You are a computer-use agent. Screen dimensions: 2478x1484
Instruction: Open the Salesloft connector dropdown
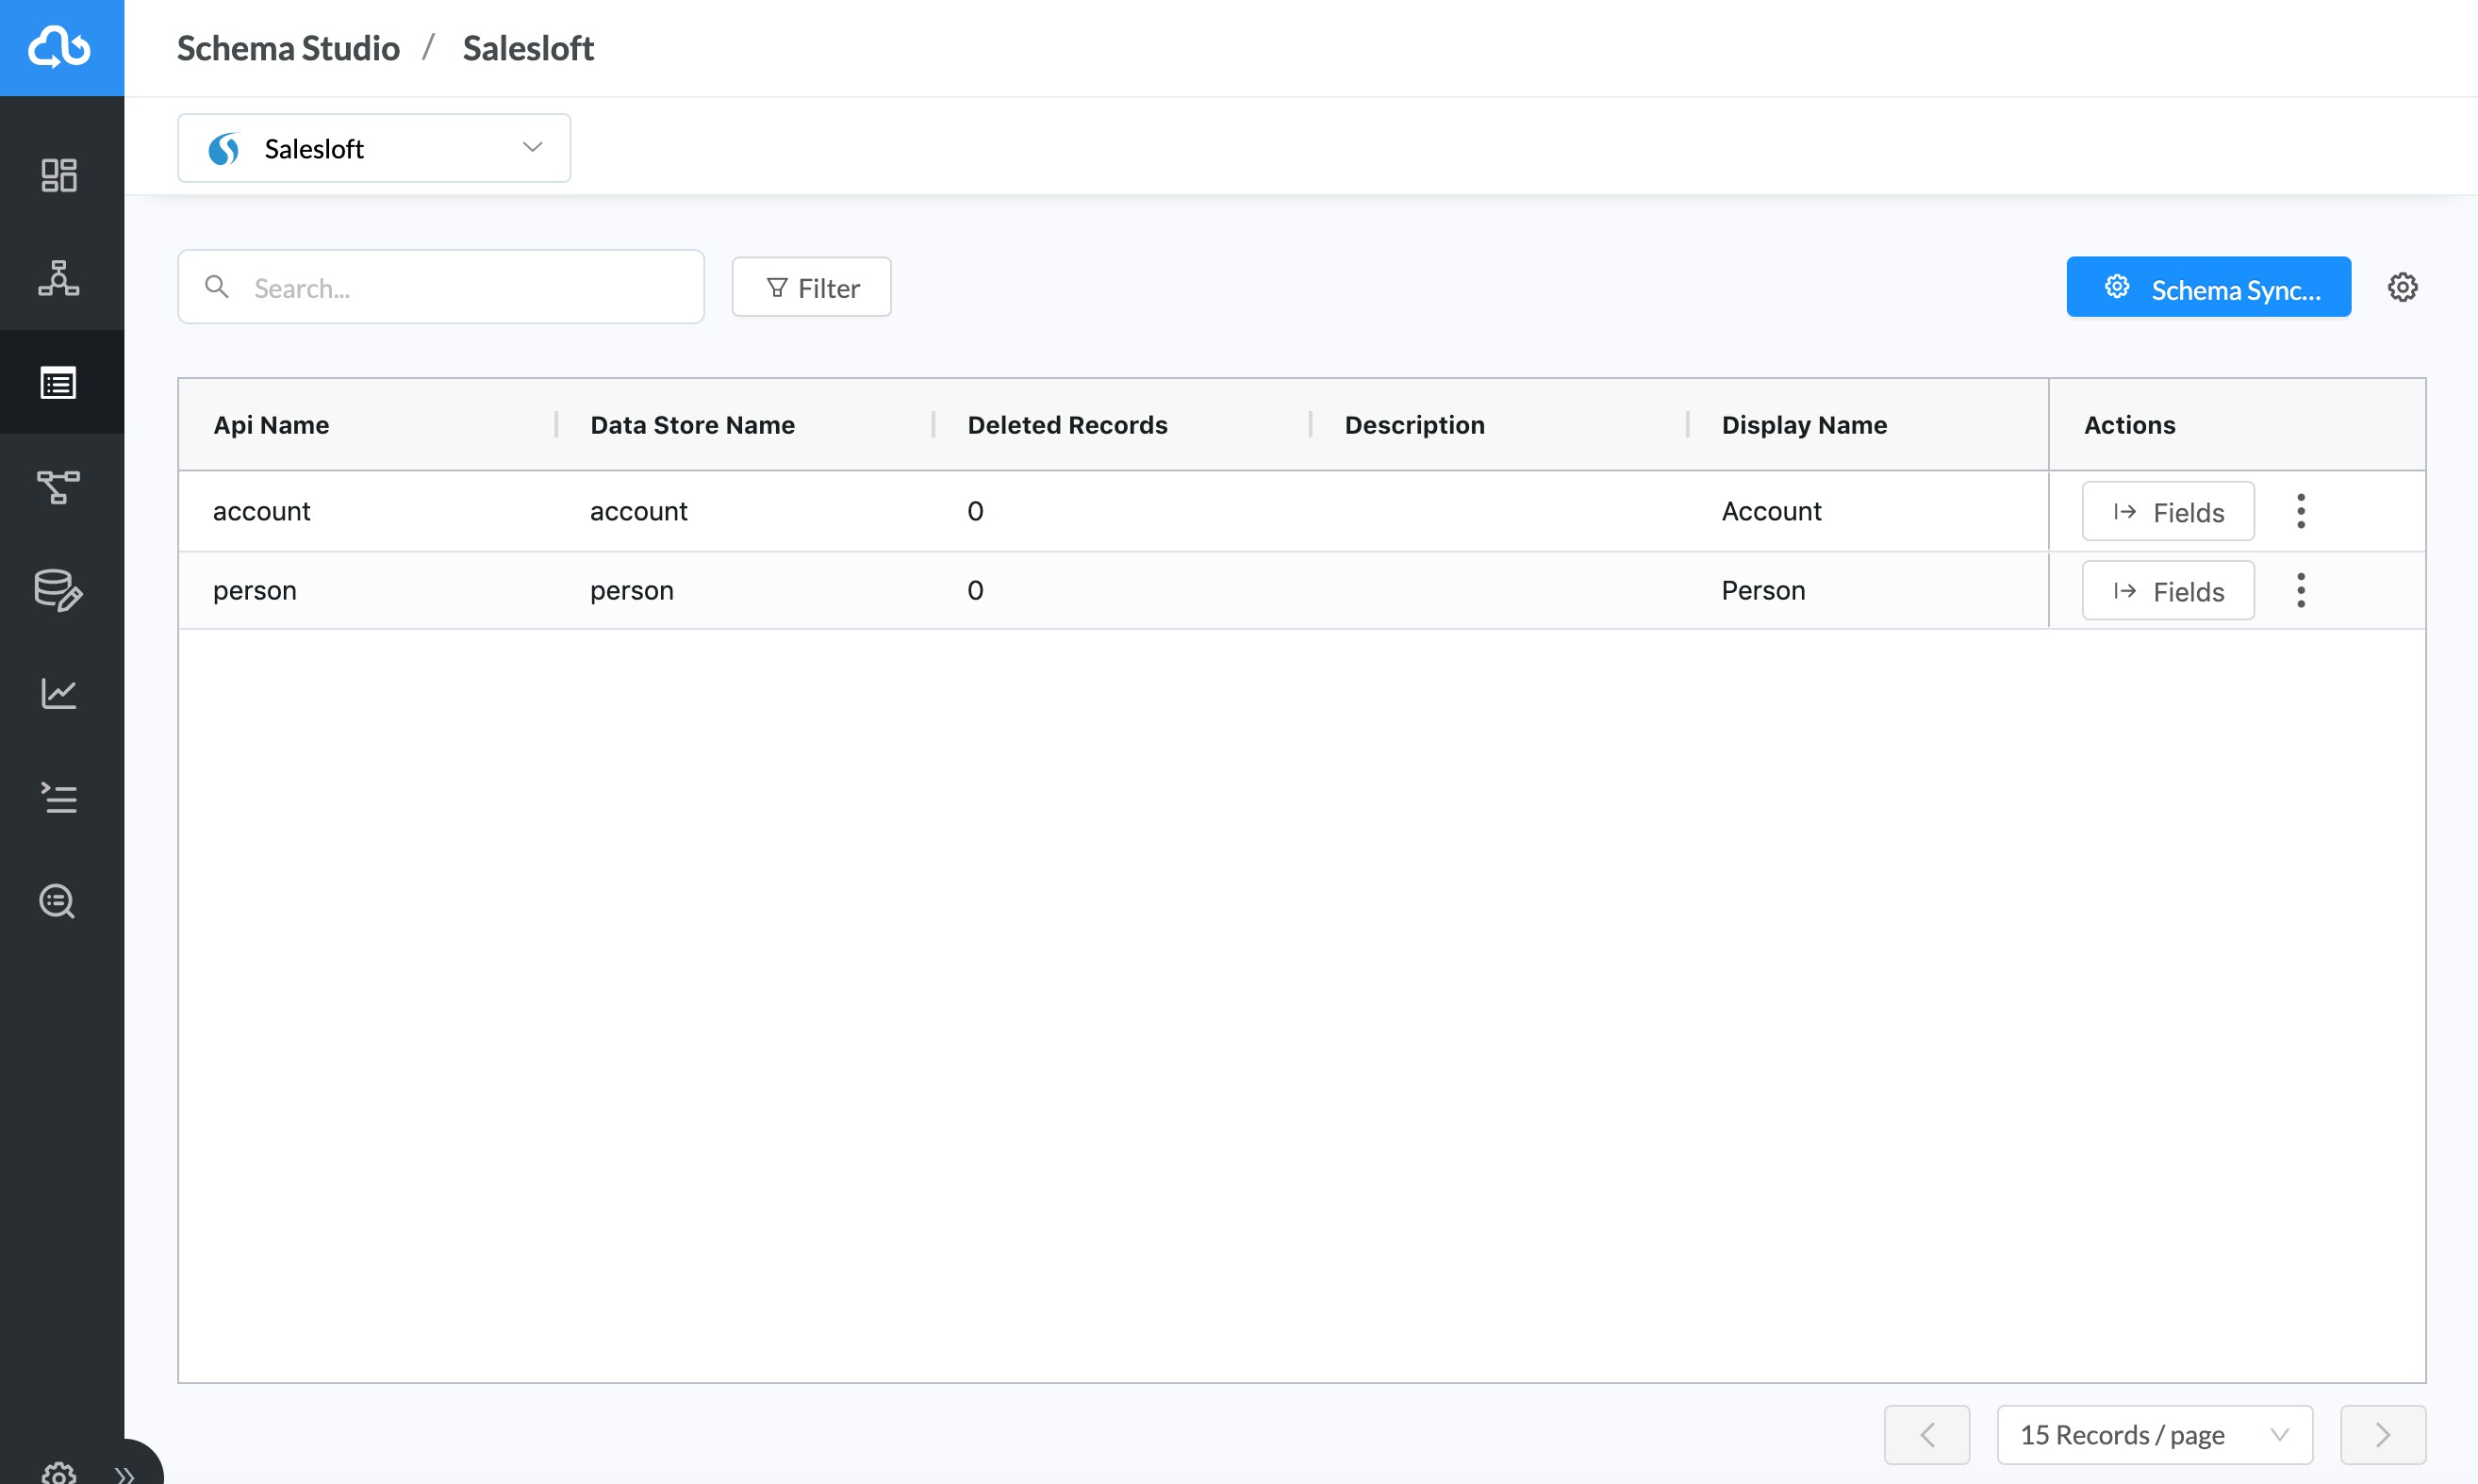pos(374,148)
